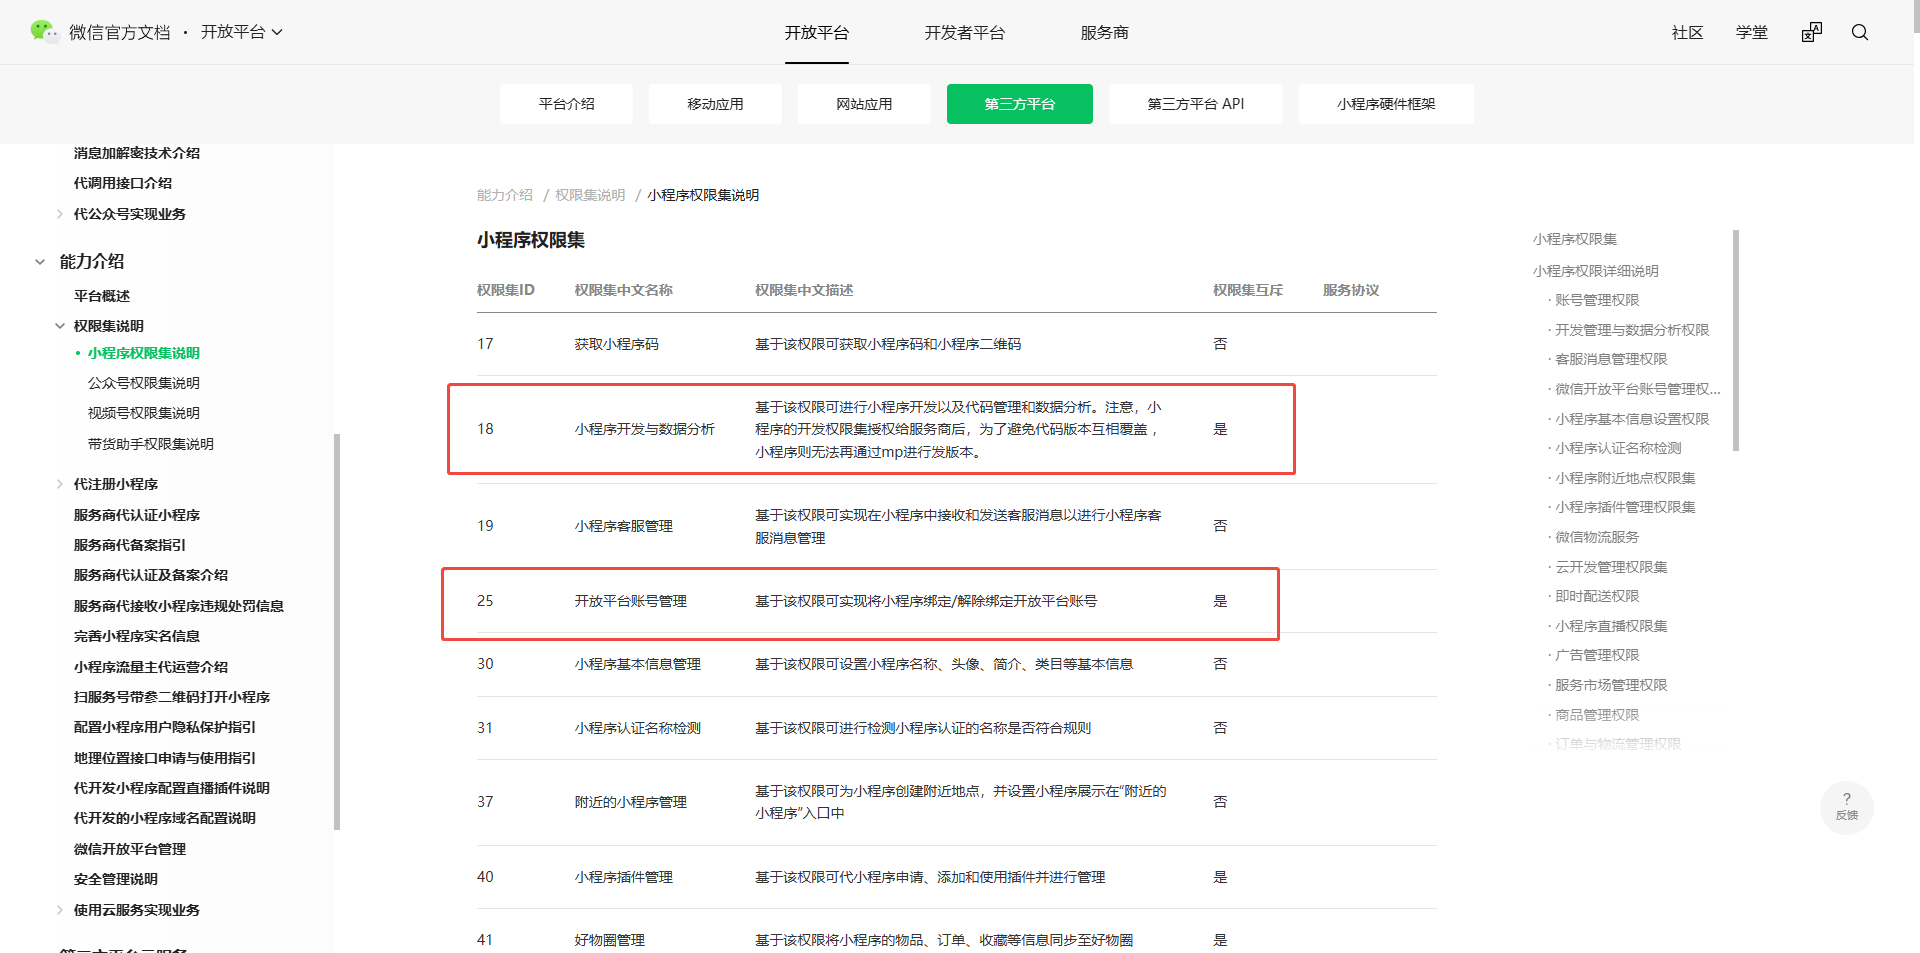Jump to 账号管理权限 in outline
The width and height of the screenshot is (1920, 953).
click(x=1597, y=300)
